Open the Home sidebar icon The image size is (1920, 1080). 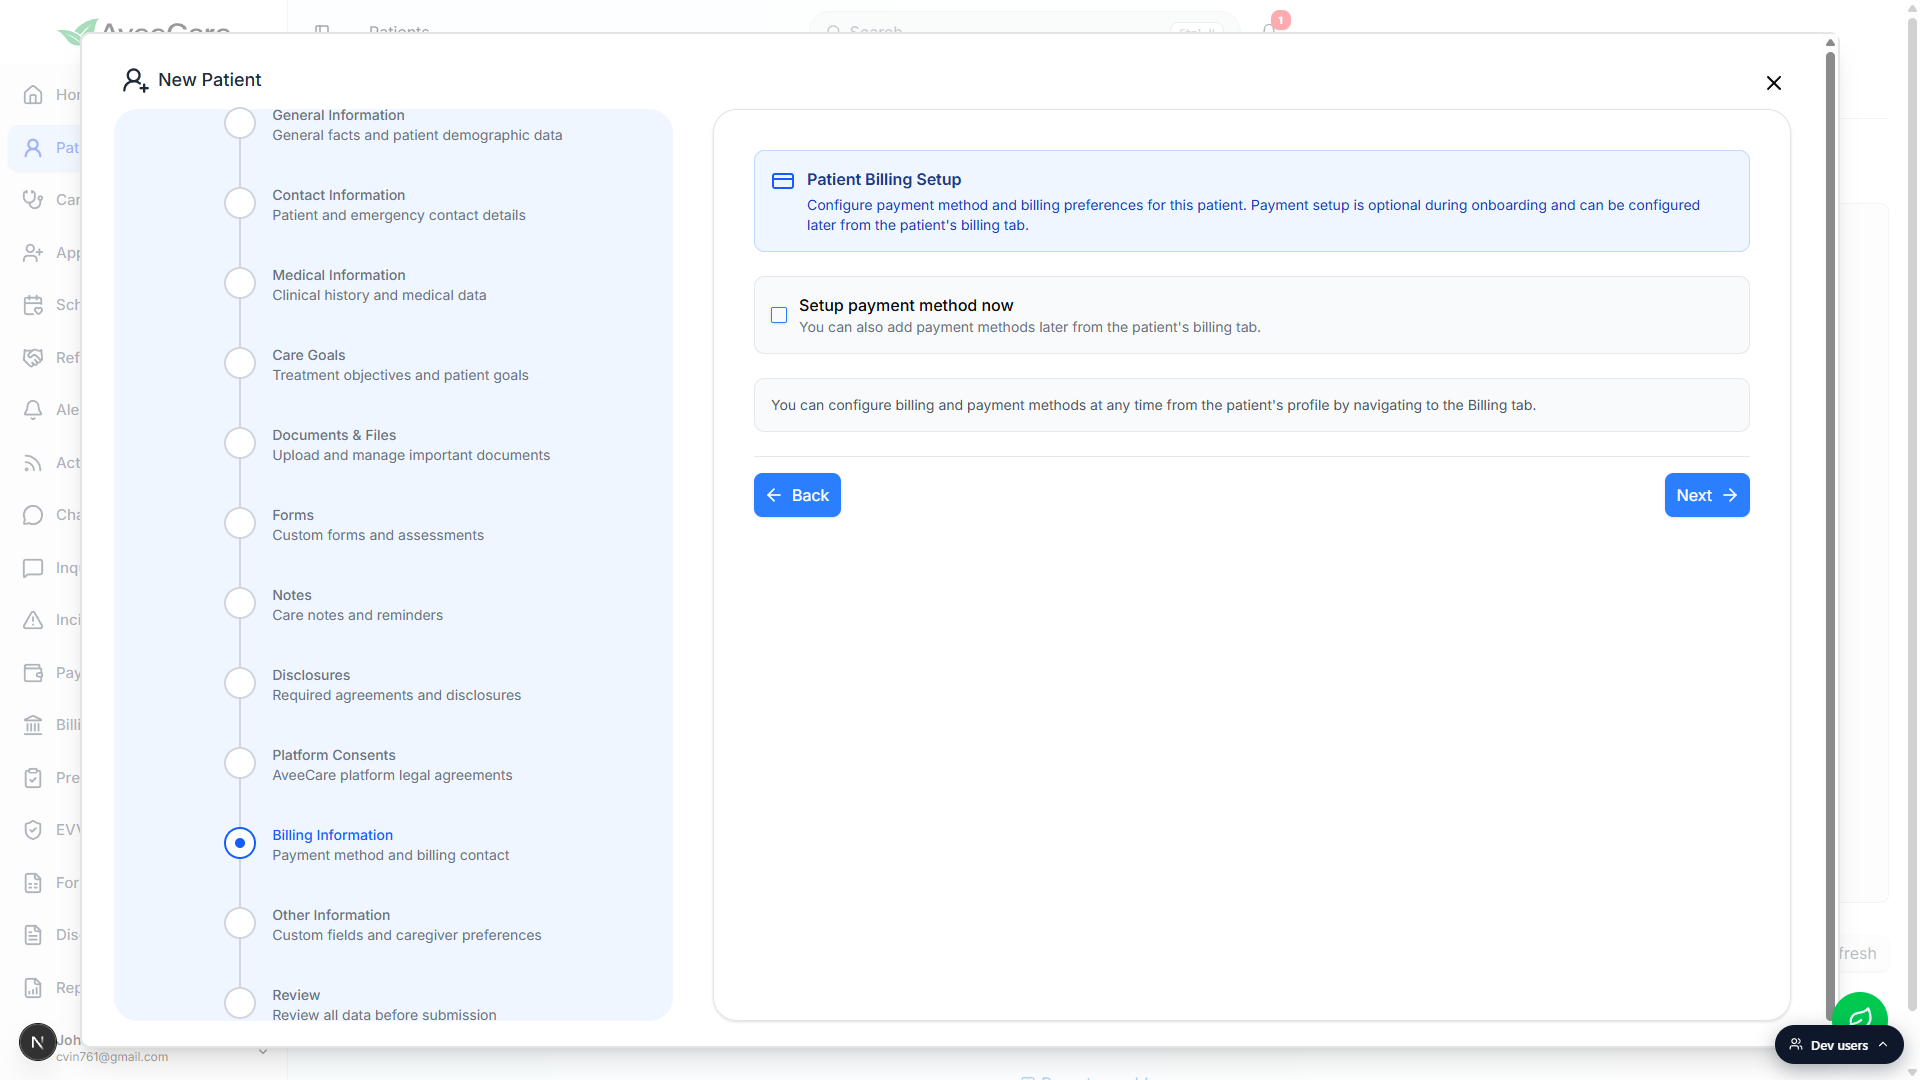click(33, 95)
